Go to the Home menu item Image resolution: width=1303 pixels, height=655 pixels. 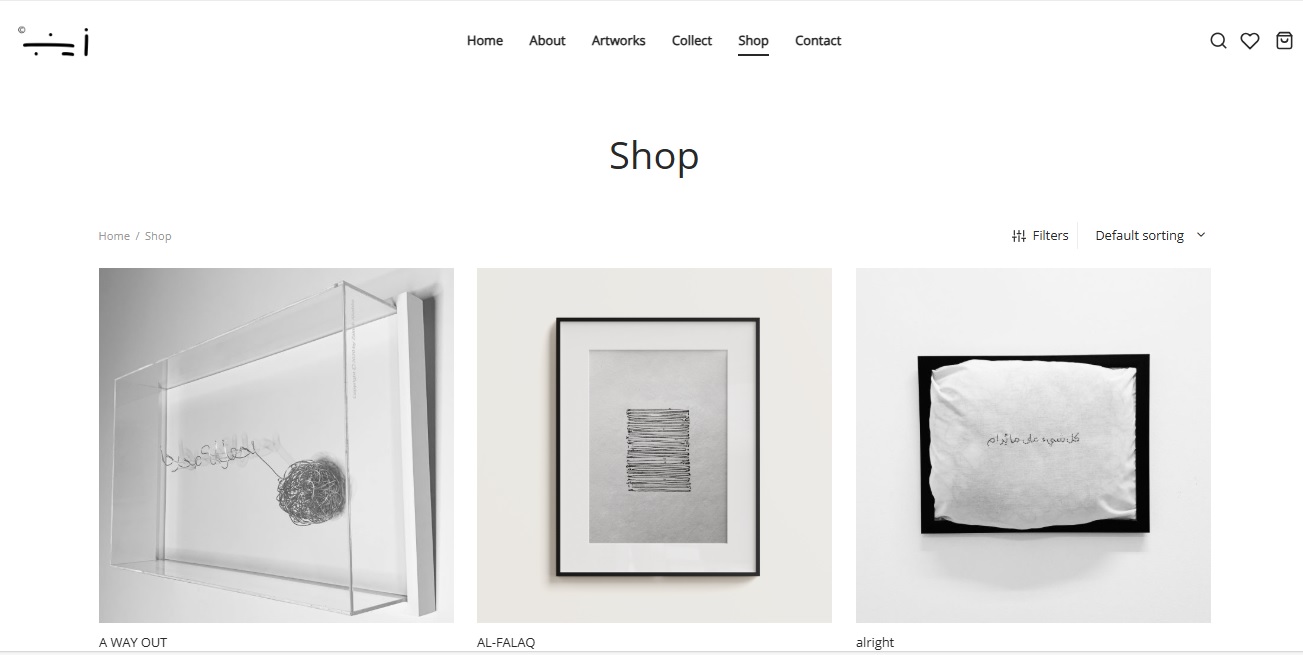485,41
